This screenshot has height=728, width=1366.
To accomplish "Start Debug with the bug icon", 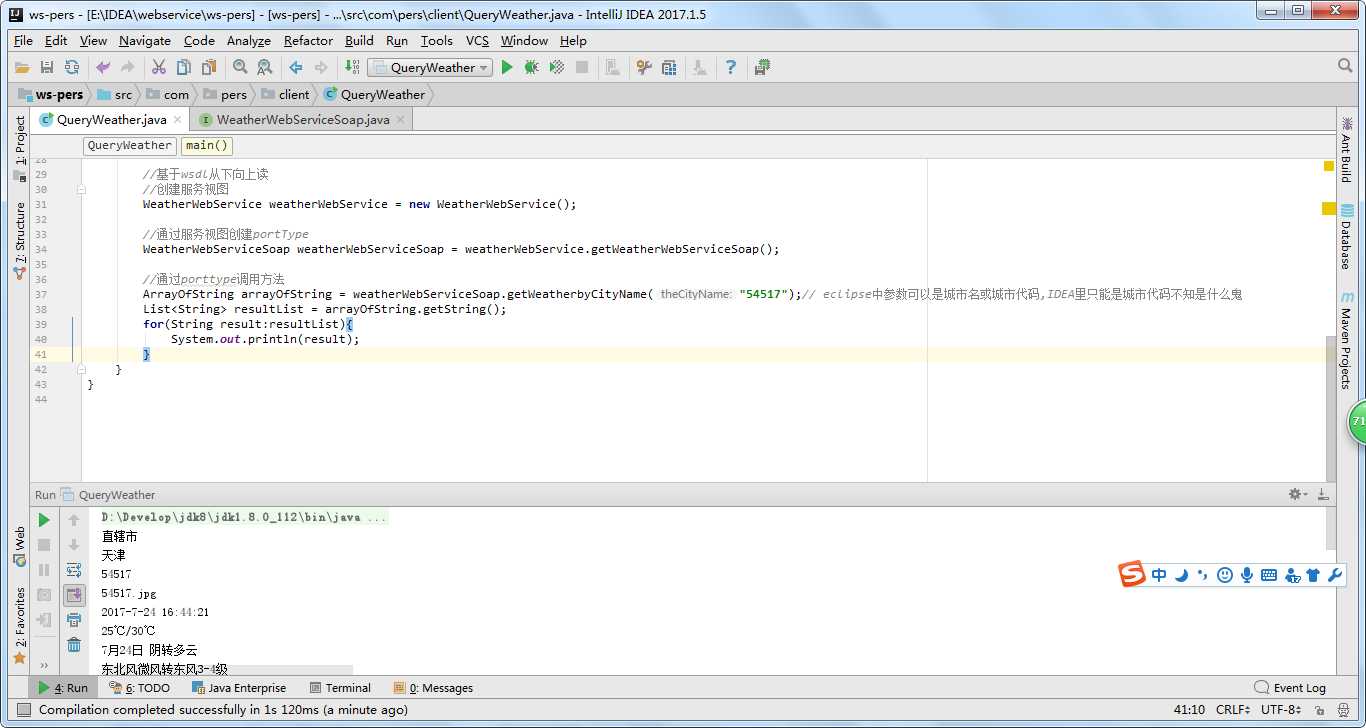I will tap(532, 67).
